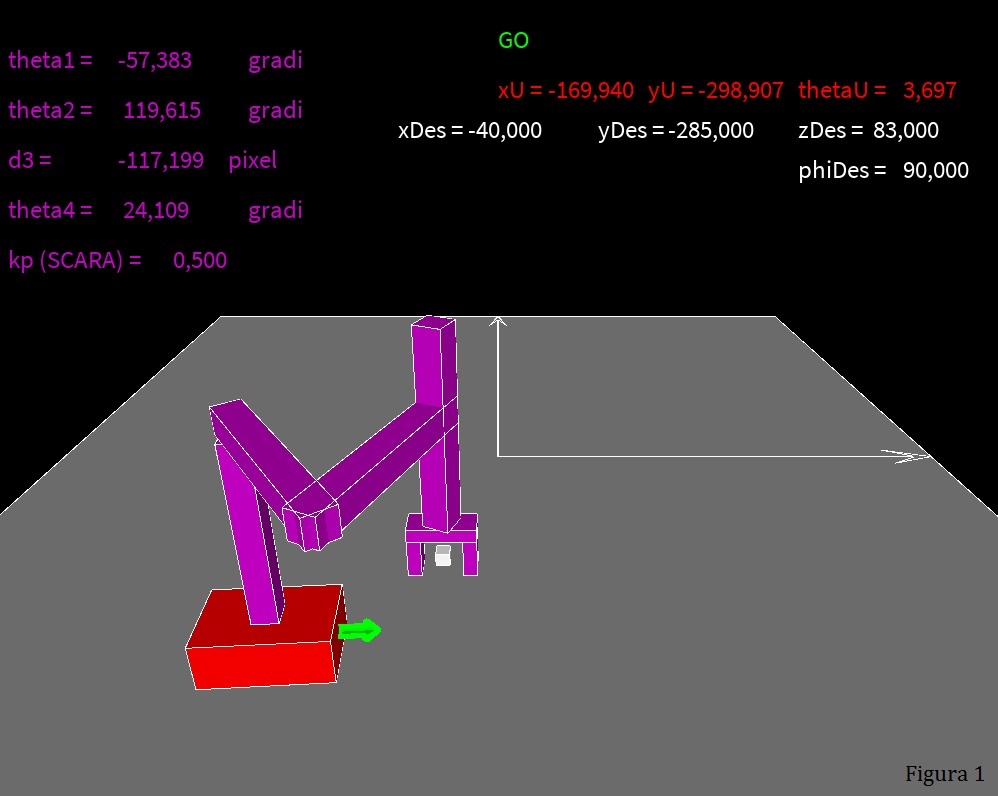Select the yDes target value -285,000
The height and width of the screenshot is (796, 998).
coord(710,131)
